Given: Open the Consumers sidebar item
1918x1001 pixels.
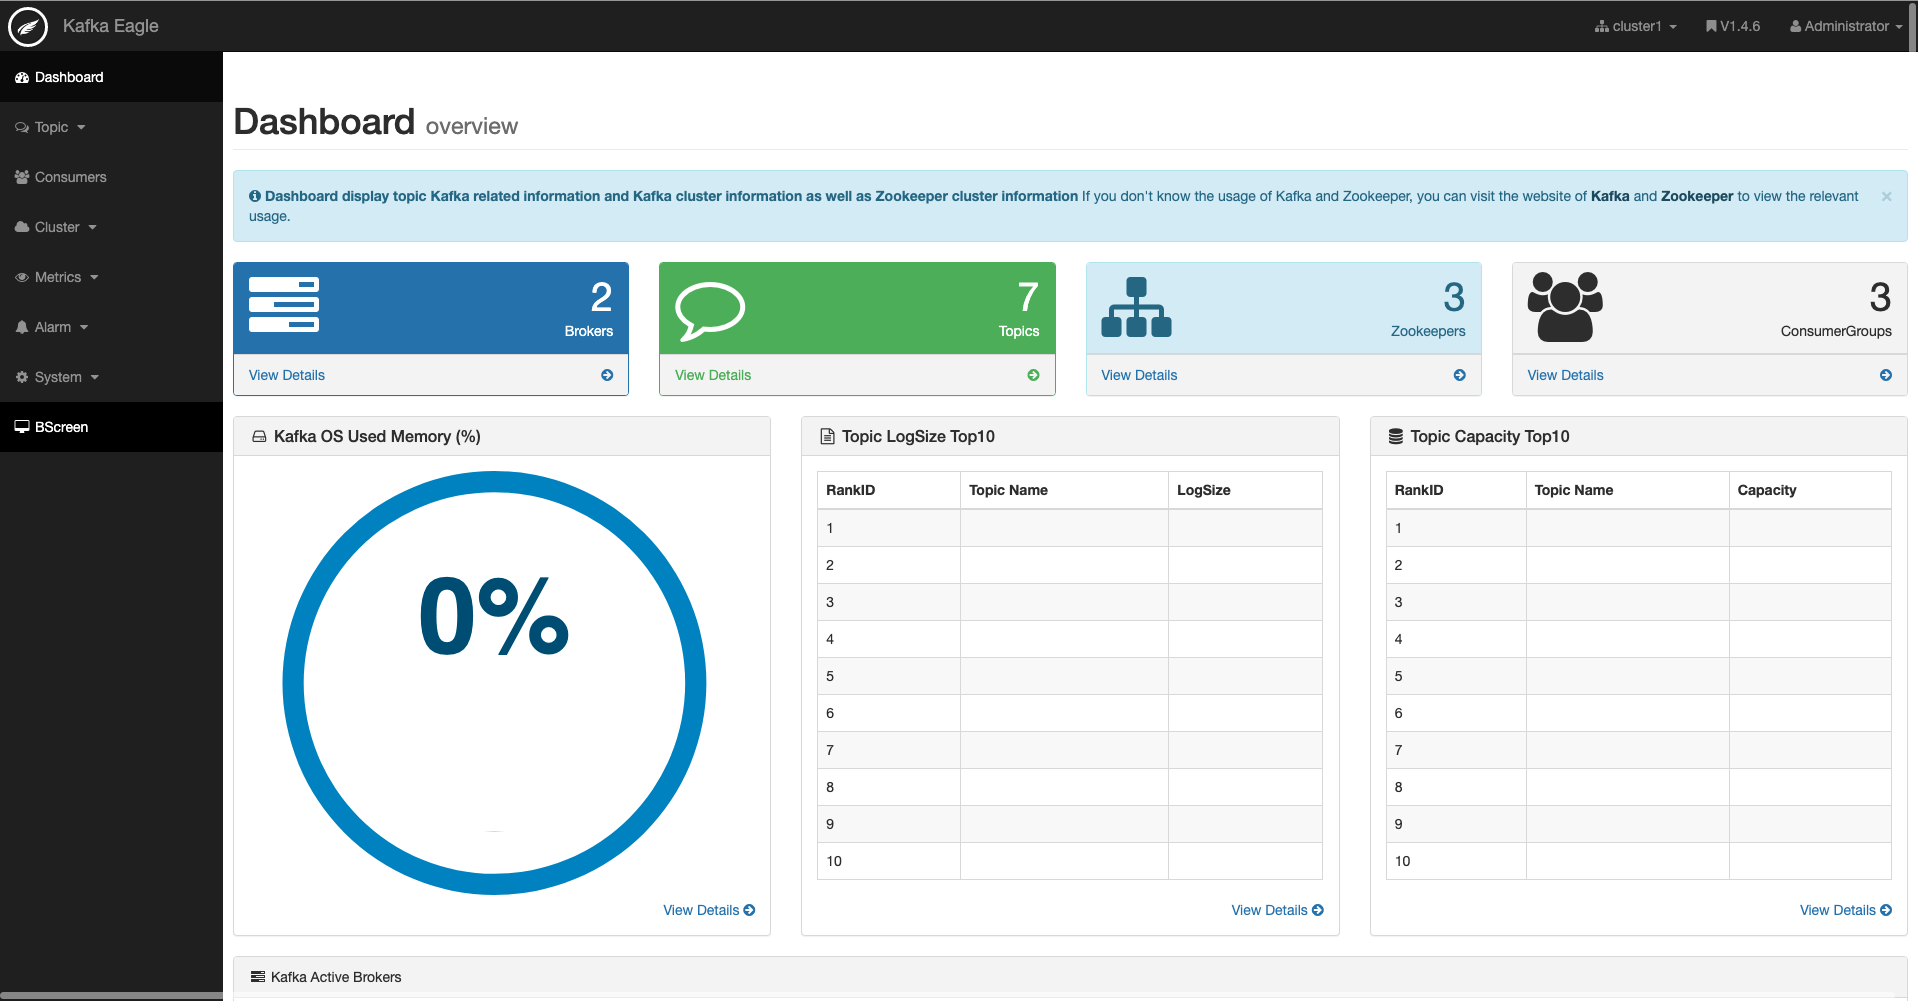Looking at the screenshot, I should point(111,177).
